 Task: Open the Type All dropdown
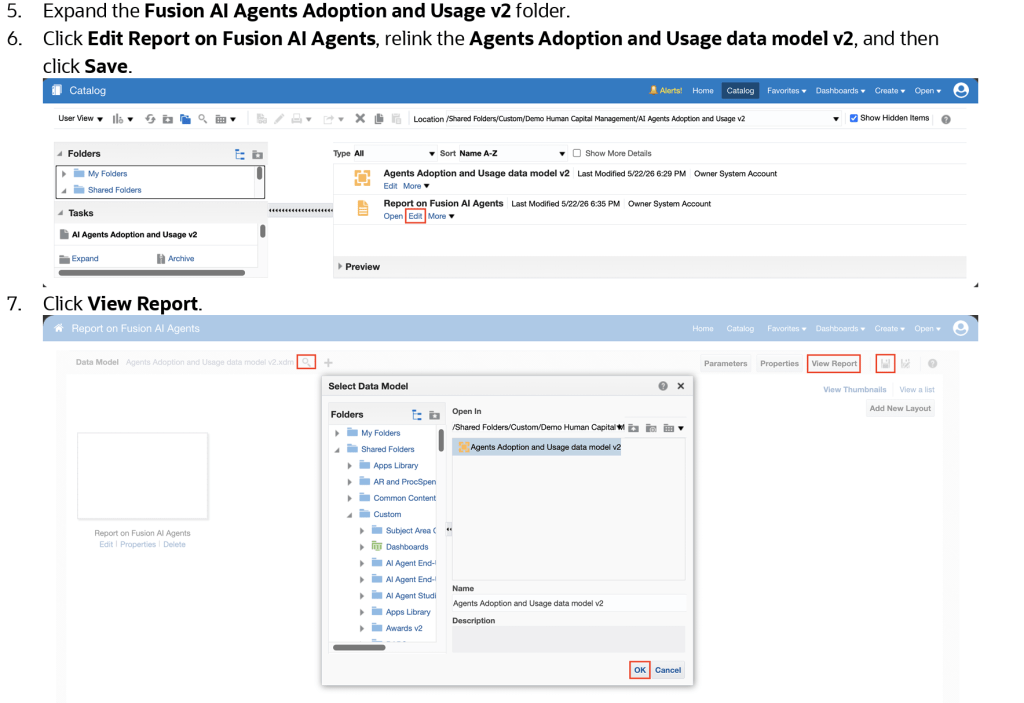[x=394, y=153]
